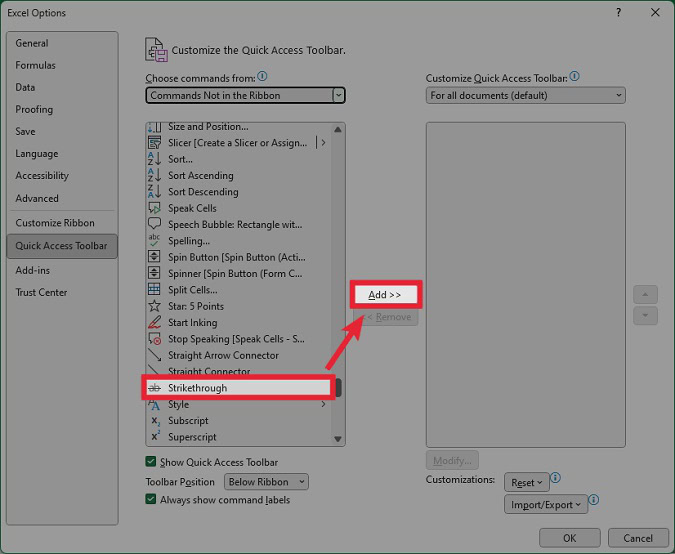
Task: Click info icon next to Reset
Action: pos(555,477)
